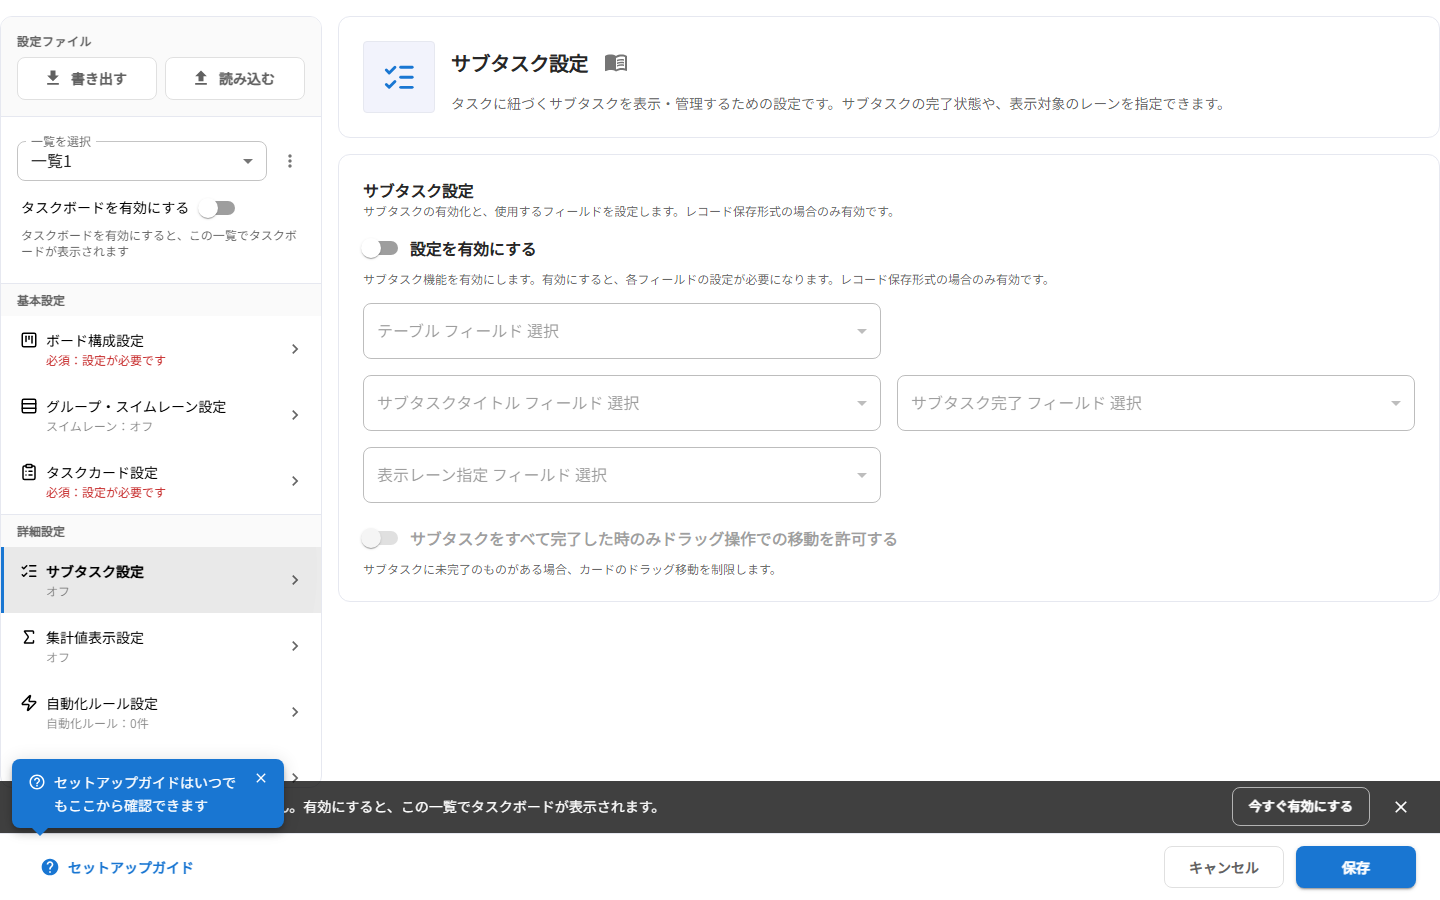Click the board icon next to ボード構成設定
Screen dimensions: 1440x900
point(29,340)
